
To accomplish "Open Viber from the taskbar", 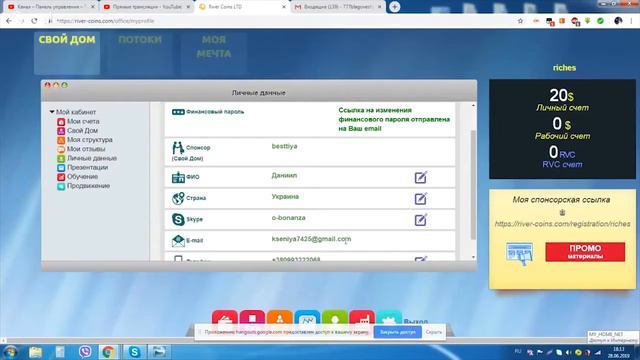I will pyautogui.click(x=85, y=351).
